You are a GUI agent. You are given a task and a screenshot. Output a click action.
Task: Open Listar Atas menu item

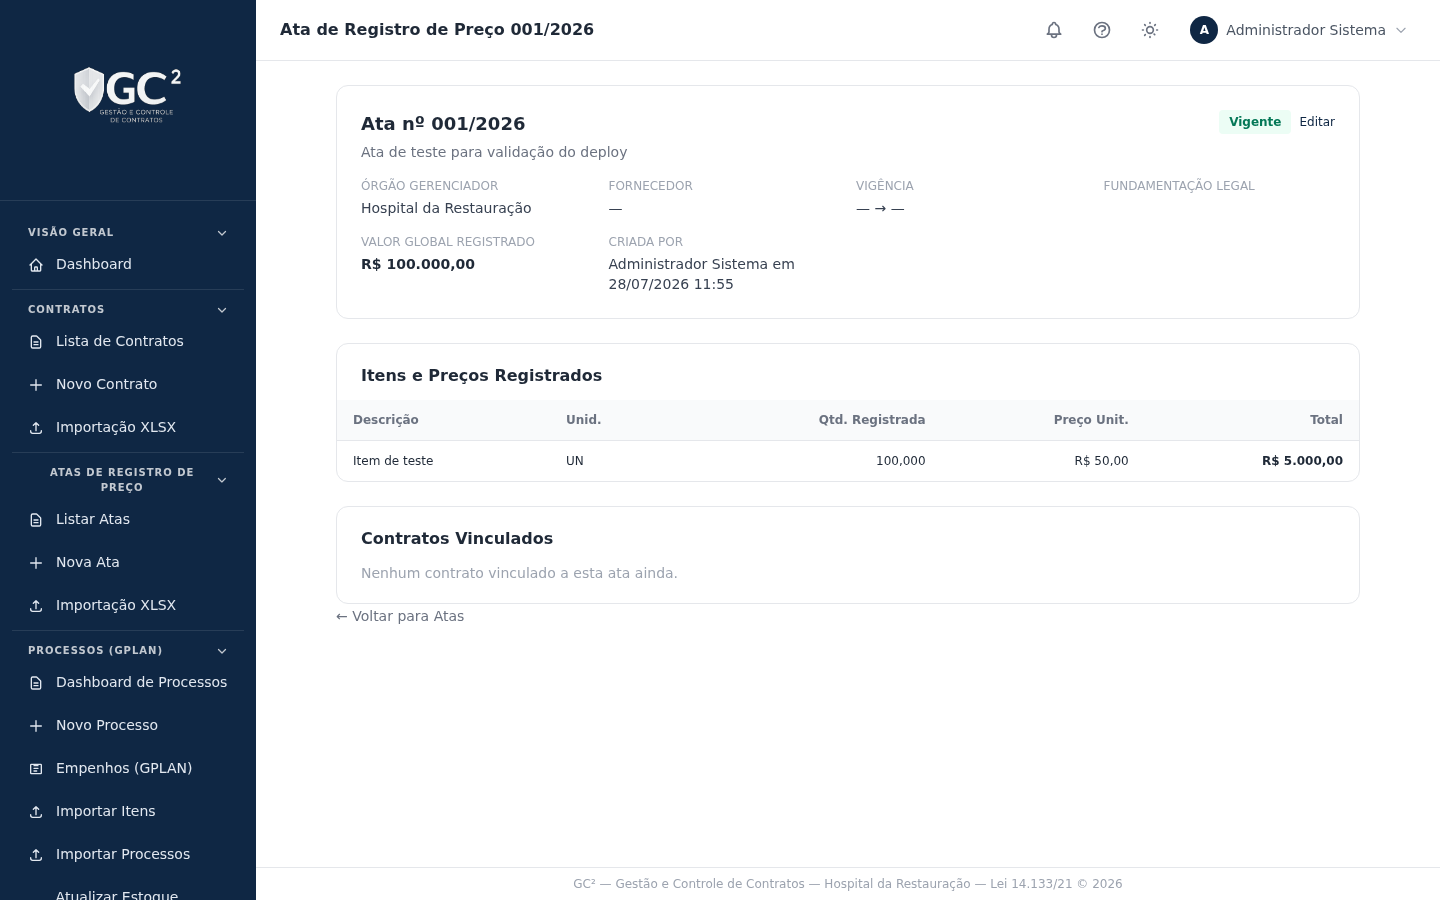(x=128, y=519)
